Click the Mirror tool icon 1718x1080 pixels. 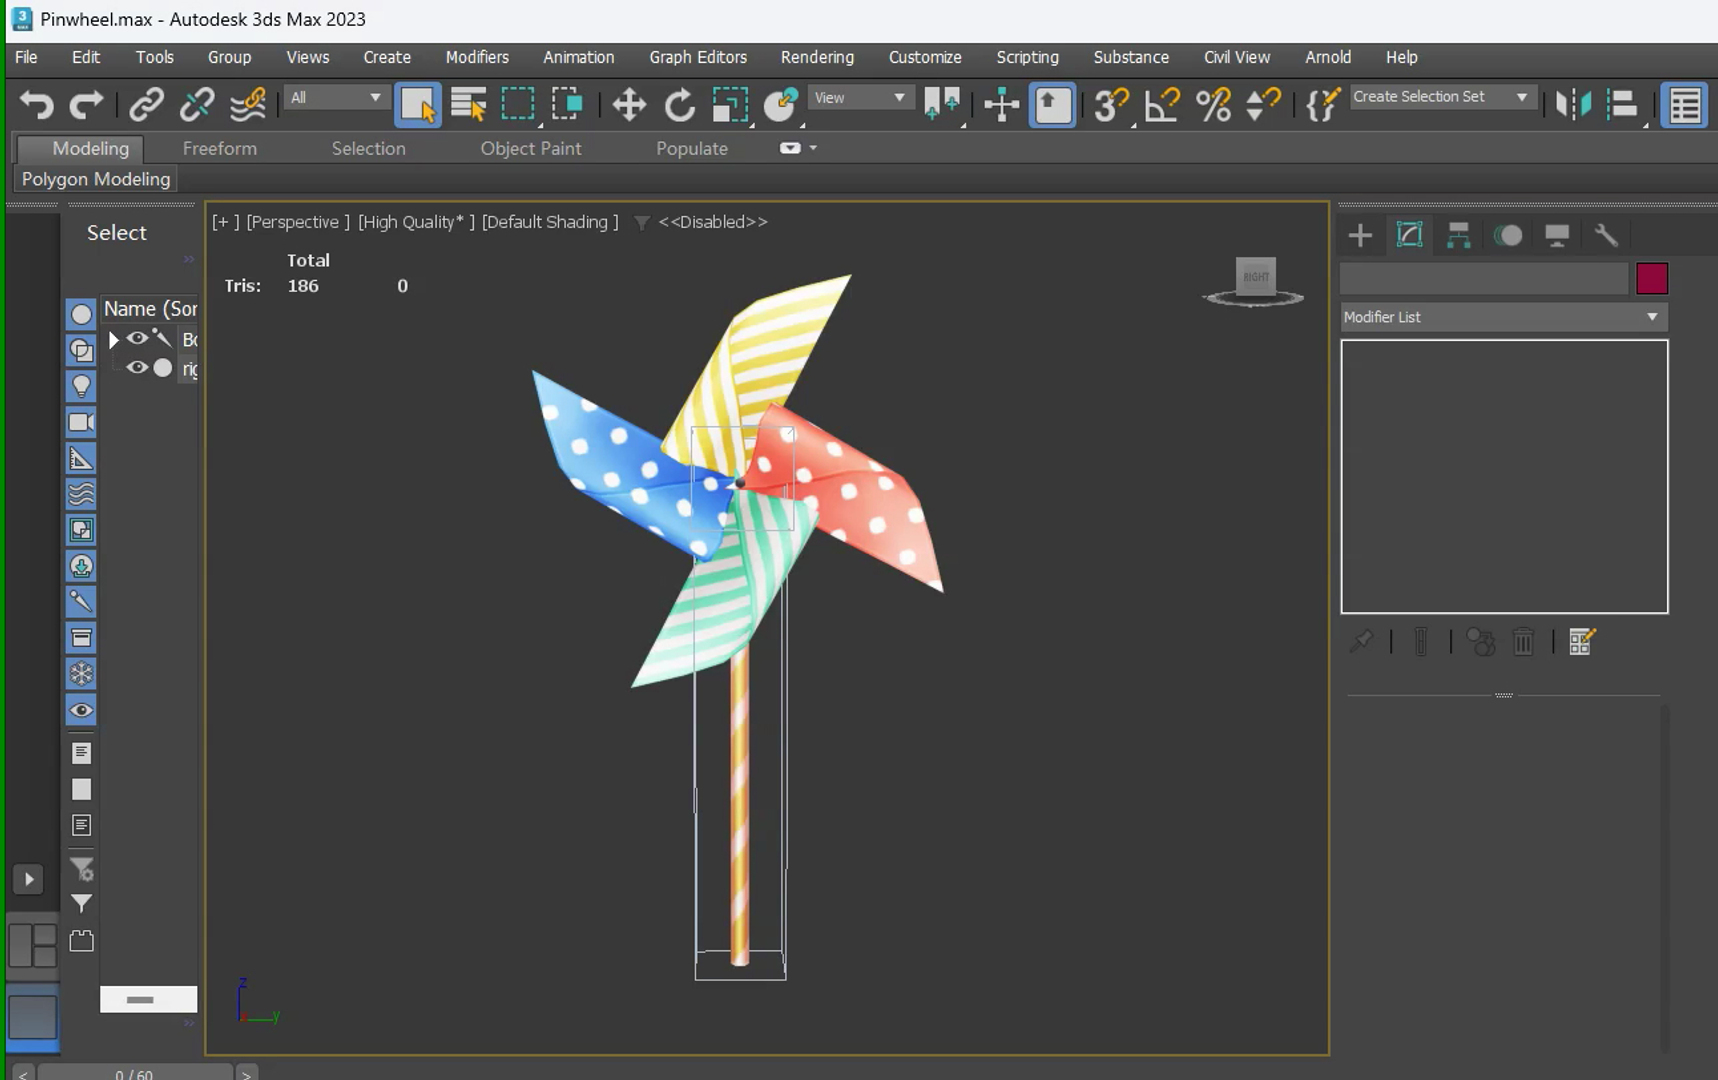1573,104
